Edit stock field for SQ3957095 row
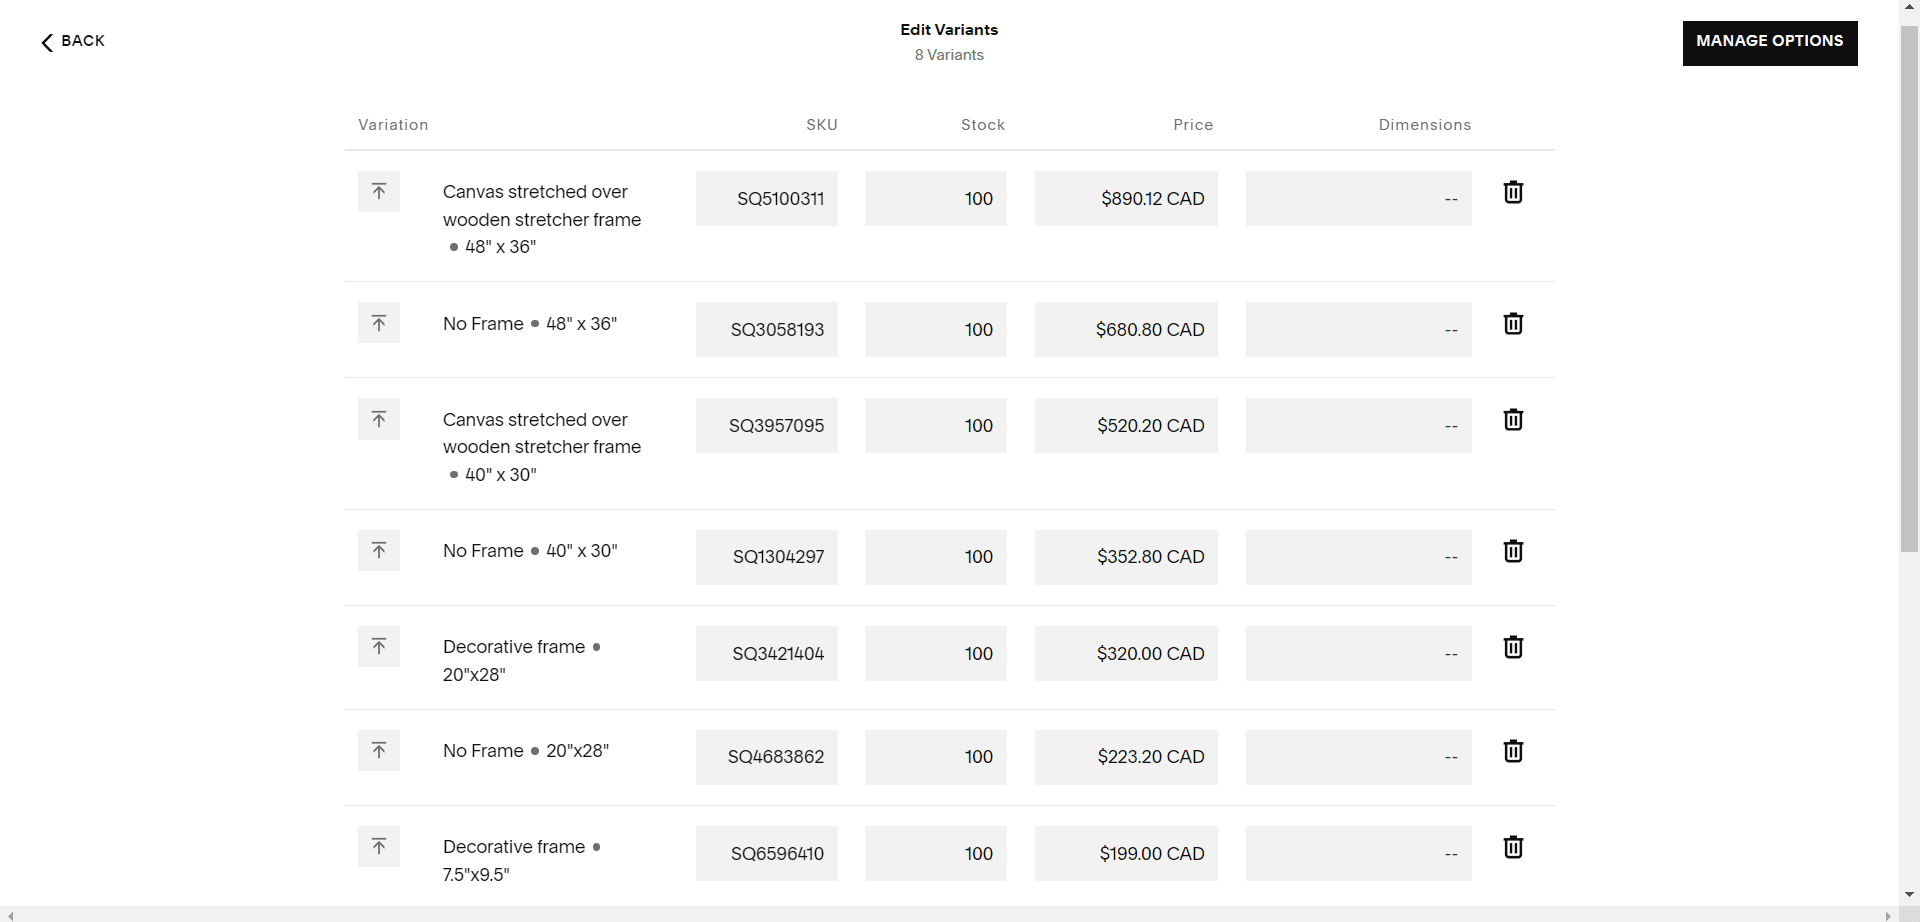The image size is (1920, 922). 936,425
